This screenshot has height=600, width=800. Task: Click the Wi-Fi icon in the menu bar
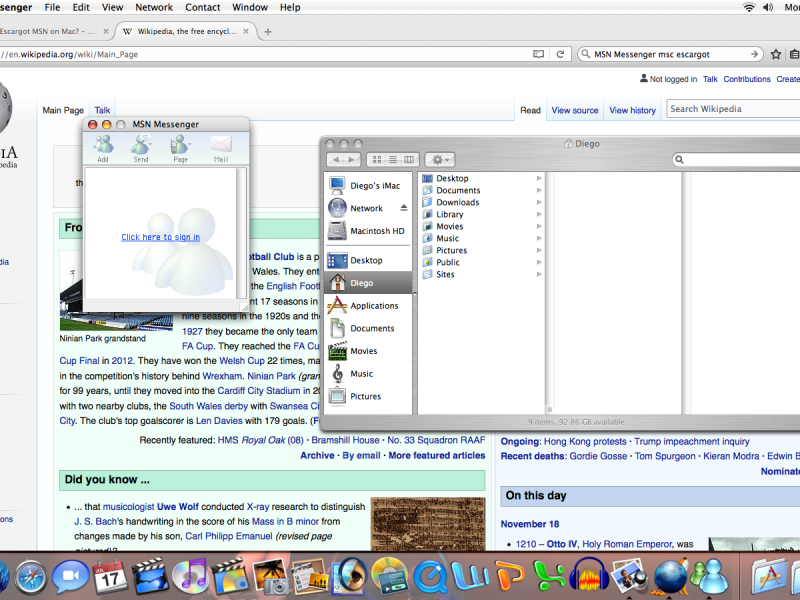(x=748, y=7)
